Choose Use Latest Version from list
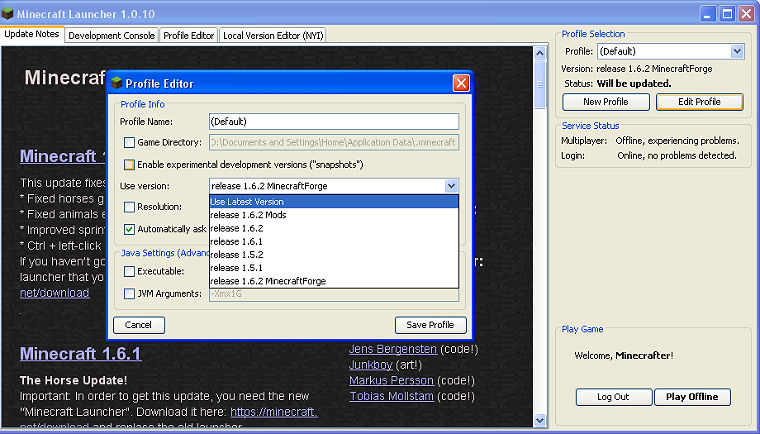 coord(334,202)
